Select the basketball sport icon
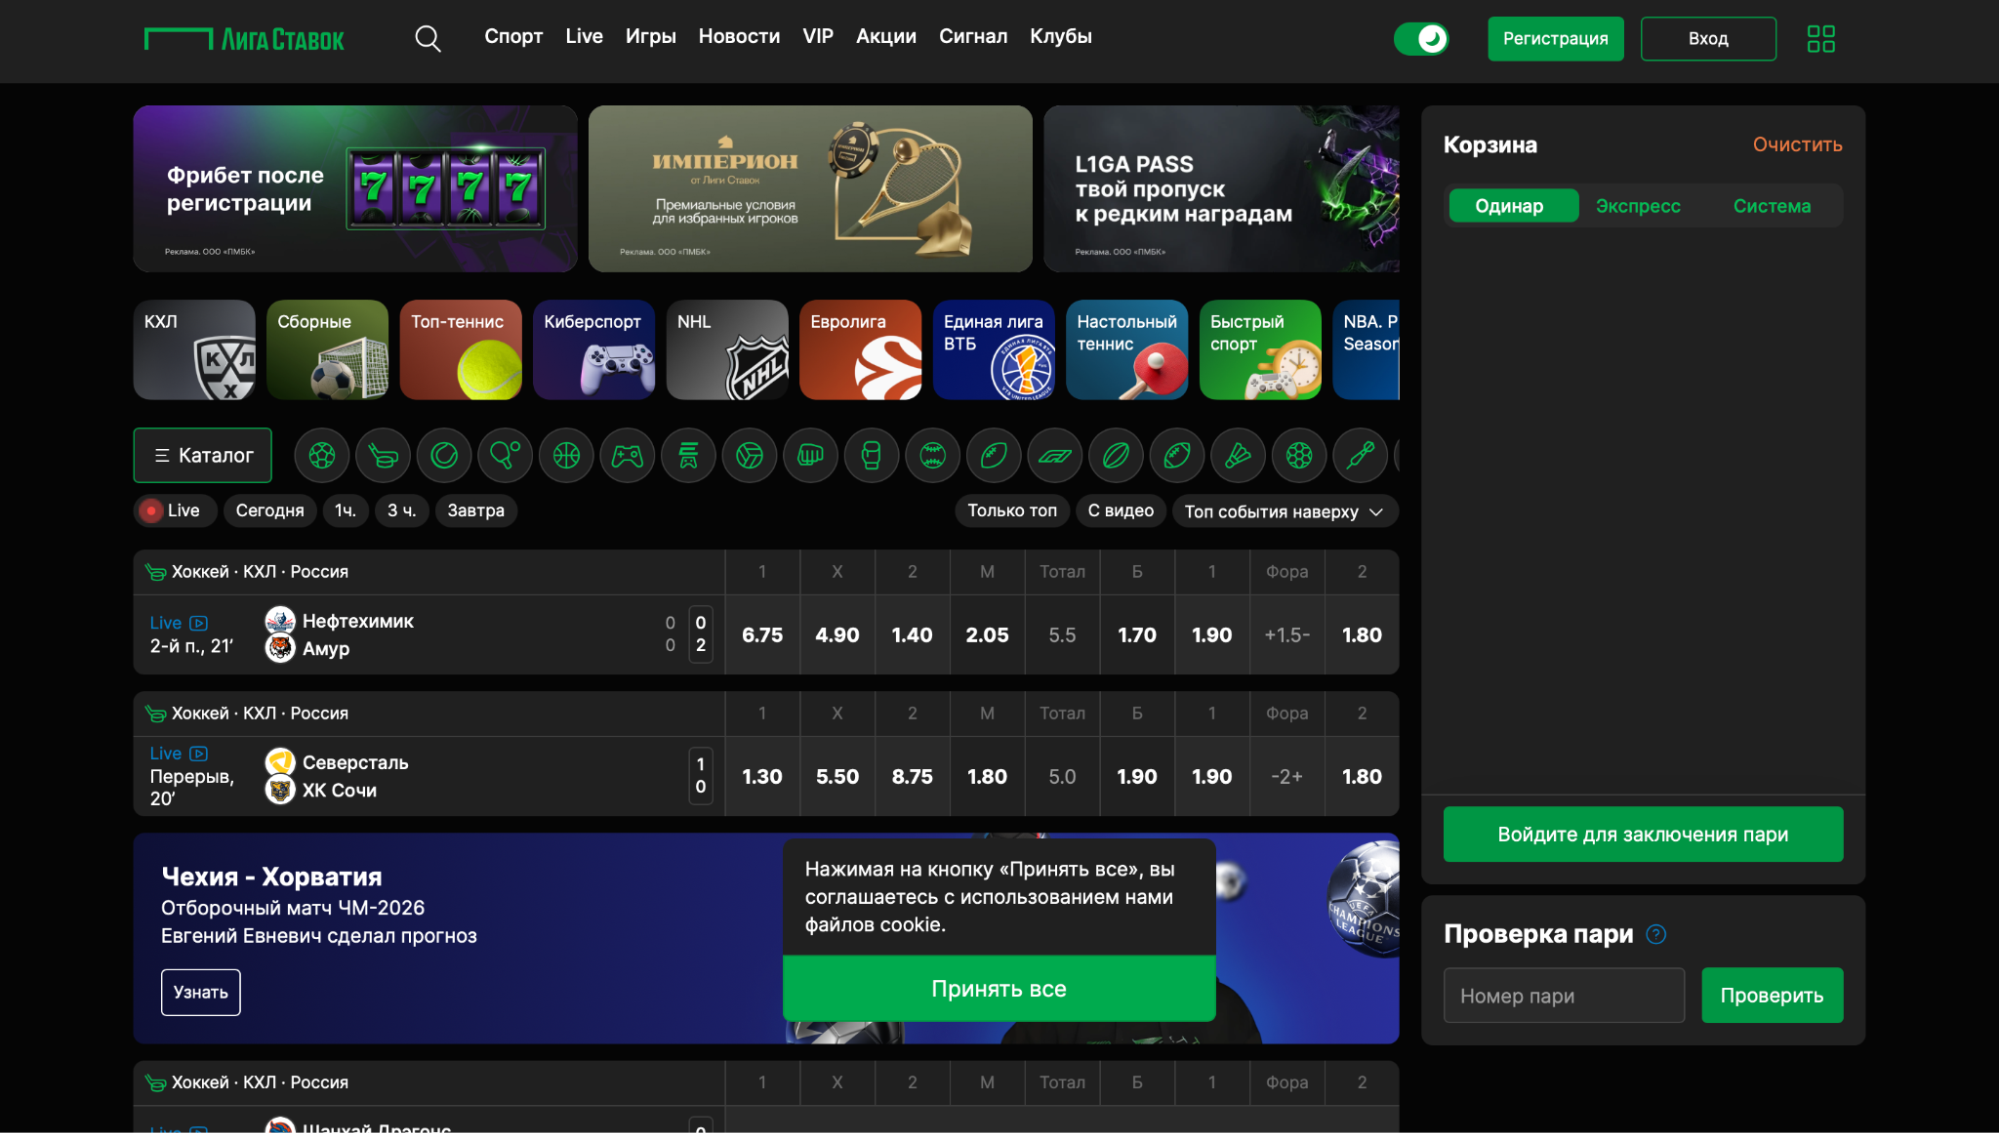Image resolution: width=1999 pixels, height=1134 pixels. point(566,456)
